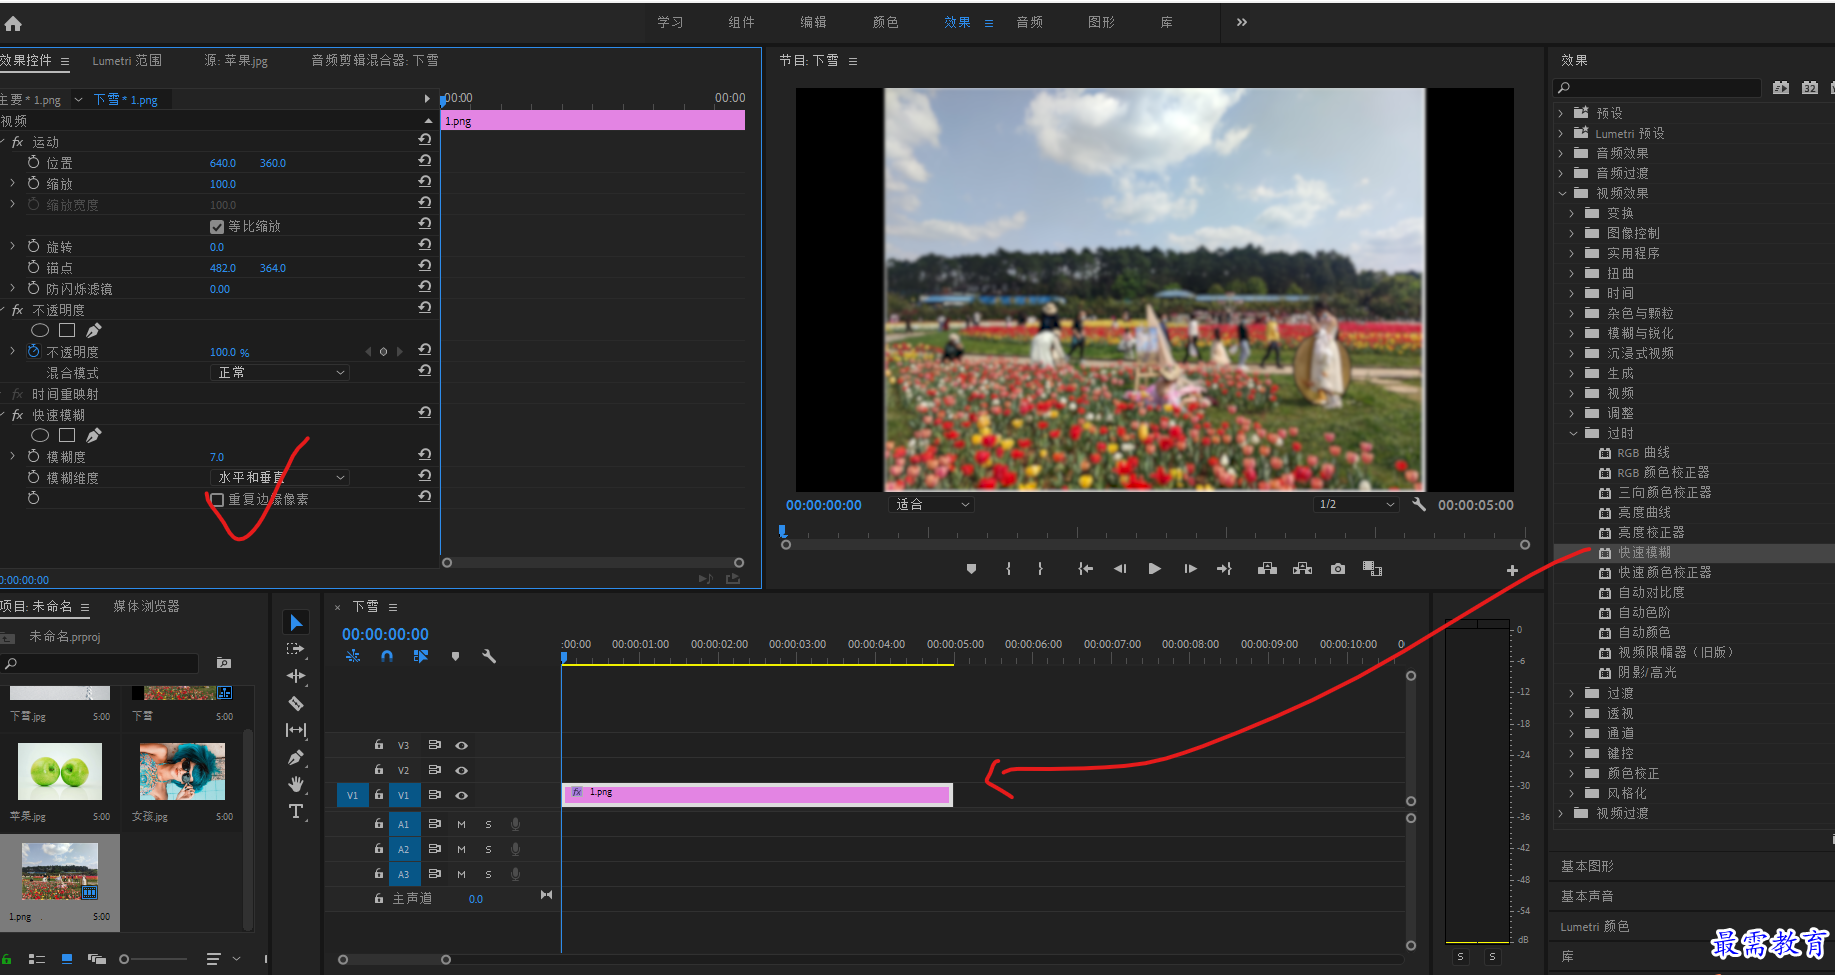
Task: Enable repeat edge pixels checkbox
Action: click(217, 499)
